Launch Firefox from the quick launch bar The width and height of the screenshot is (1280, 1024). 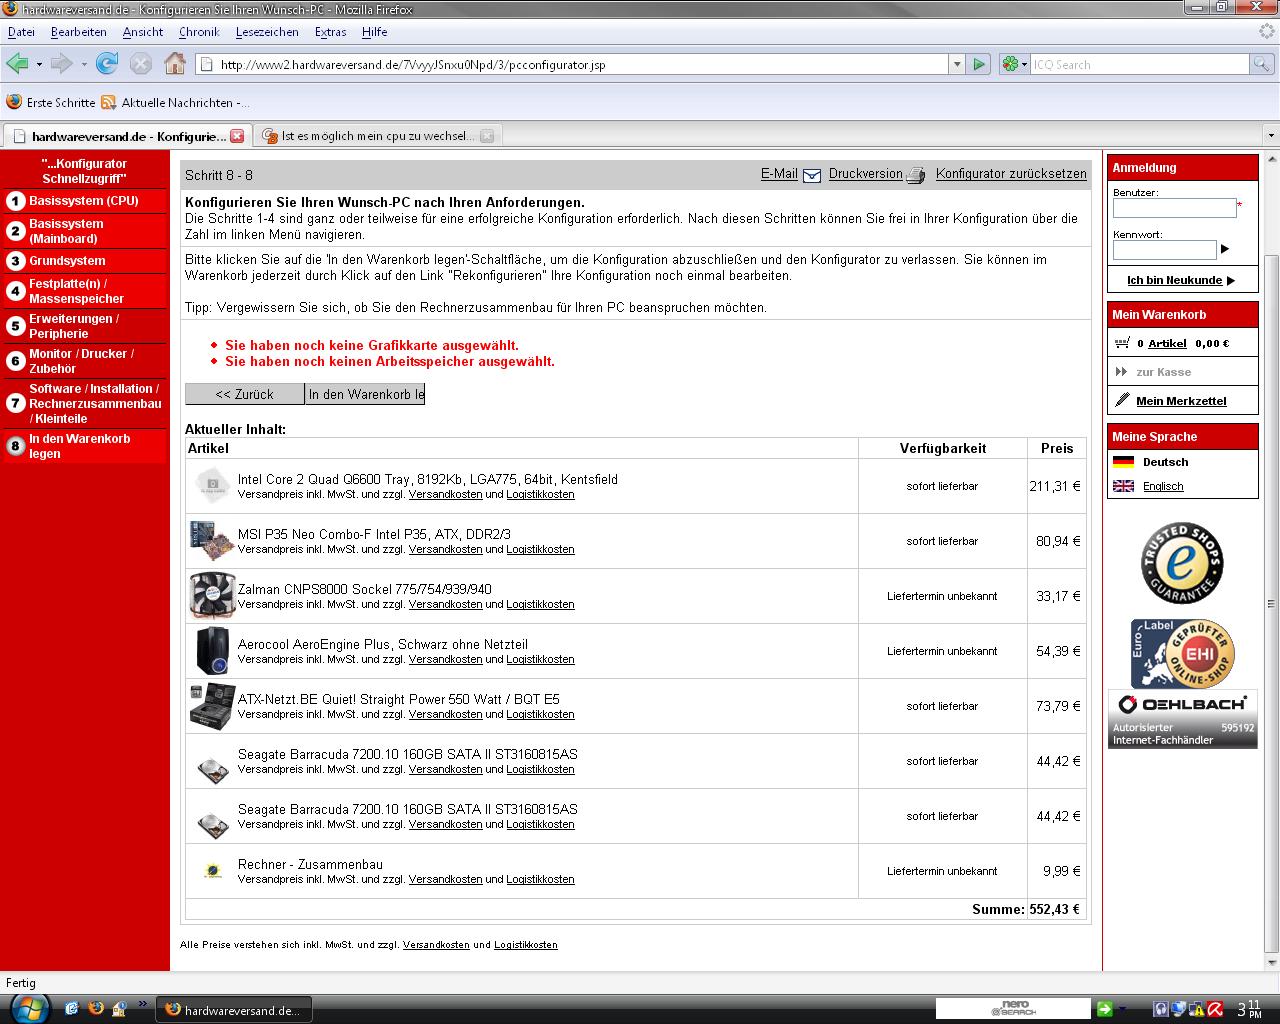click(x=96, y=1008)
